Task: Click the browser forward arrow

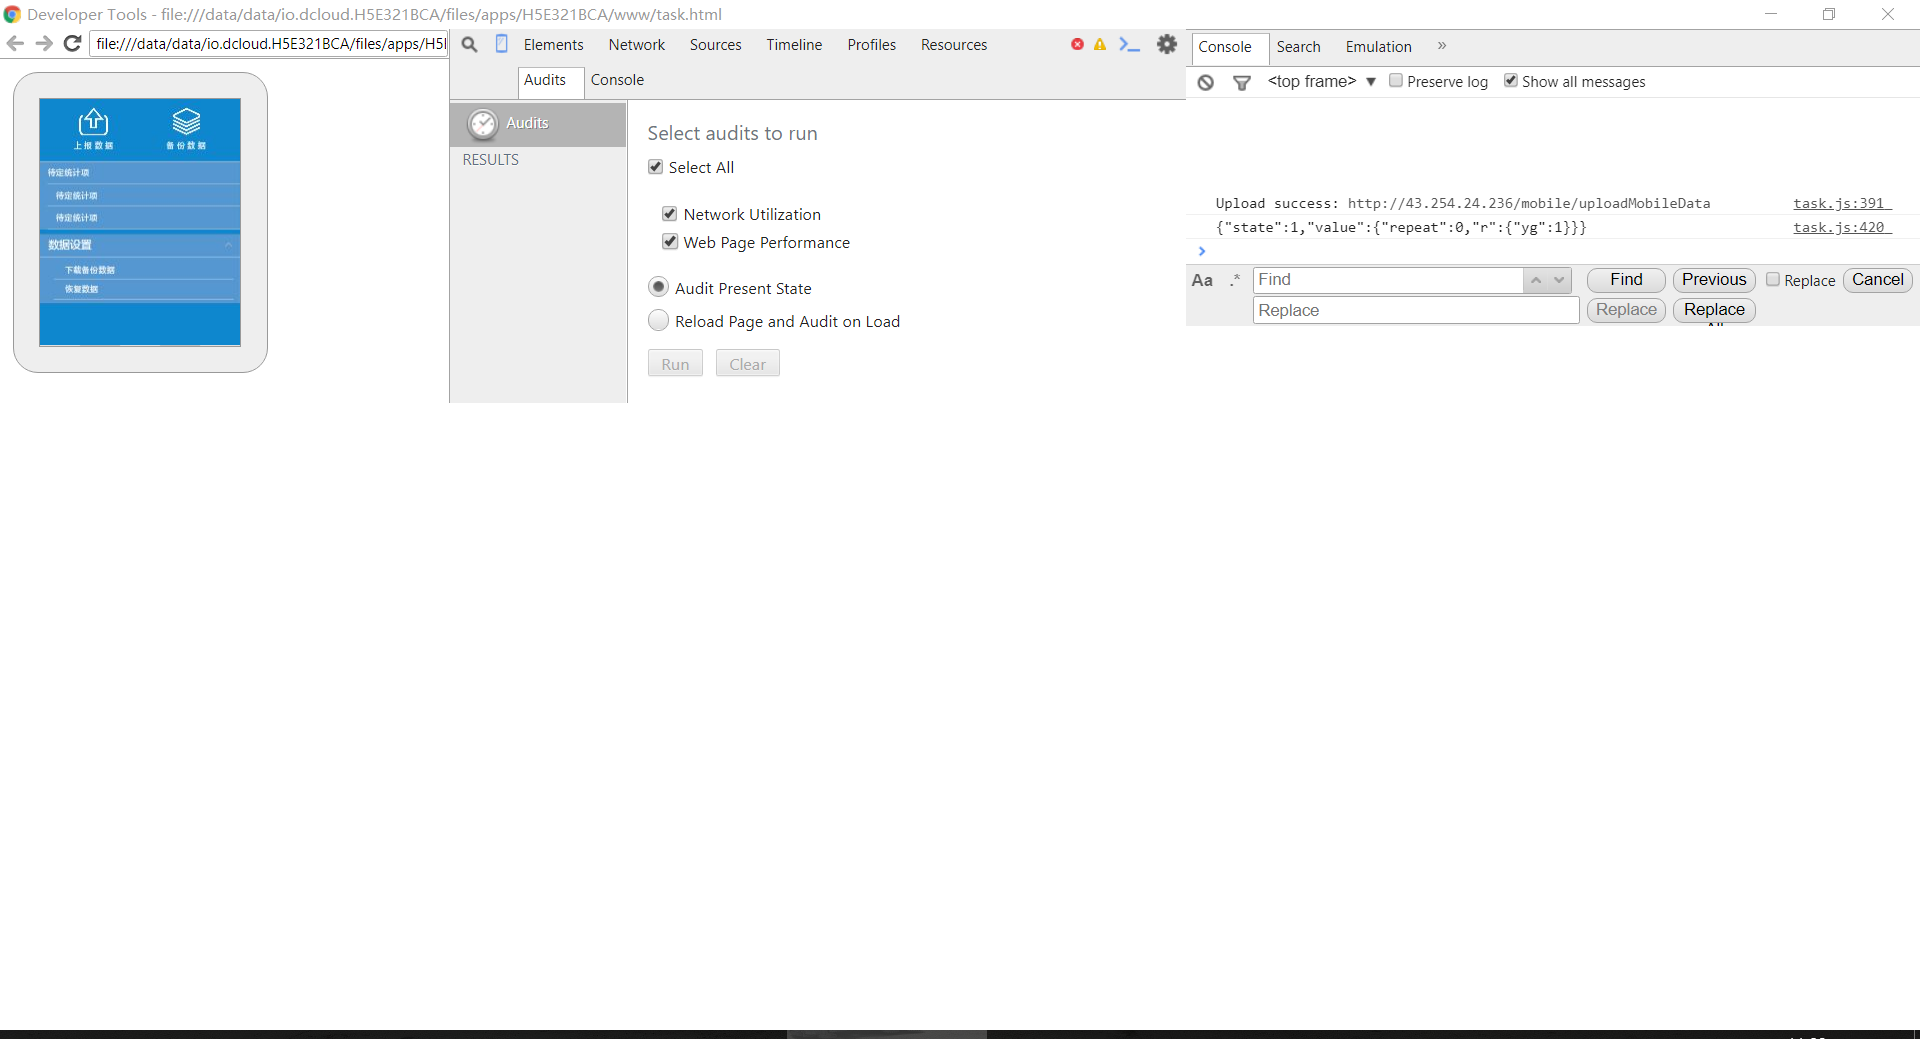Action: [x=44, y=43]
